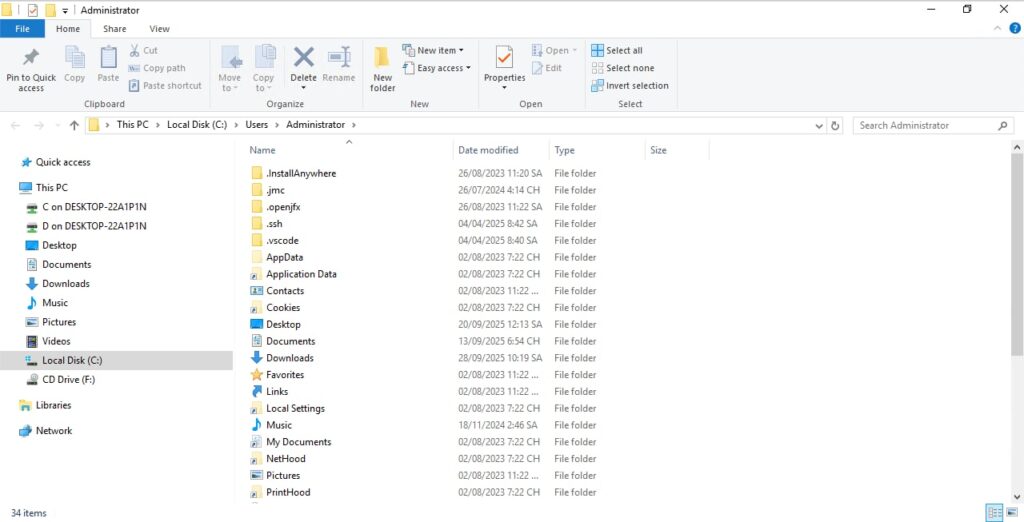The height and width of the screenshot is (522, 1024).
Task: Click the Search Administrator input box
Action: 925,125
